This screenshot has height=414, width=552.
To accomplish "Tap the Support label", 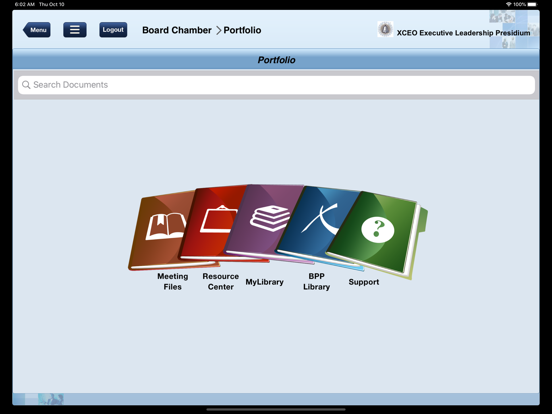I will click(364, 282).
